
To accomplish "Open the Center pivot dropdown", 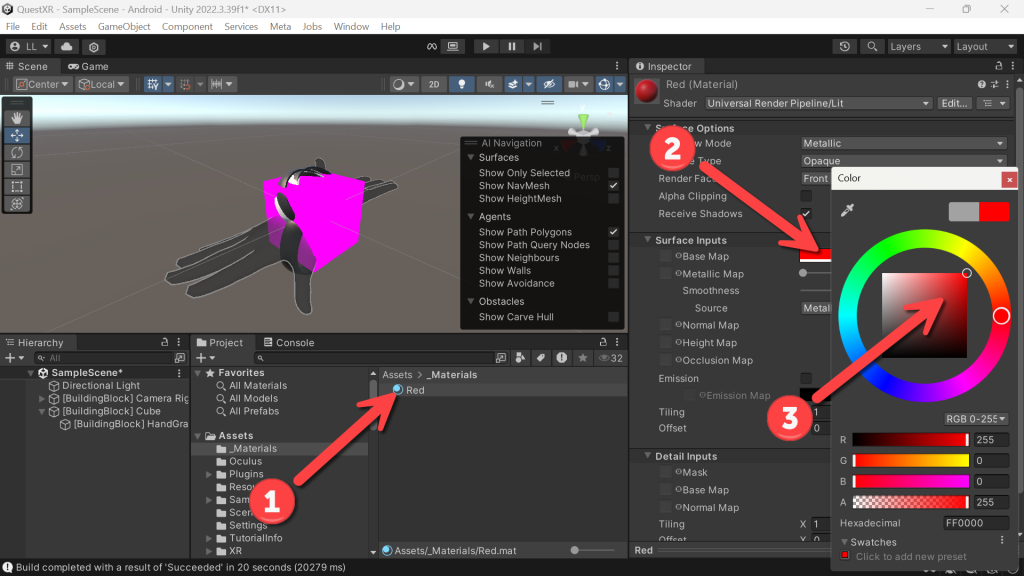I will (42, 84).
